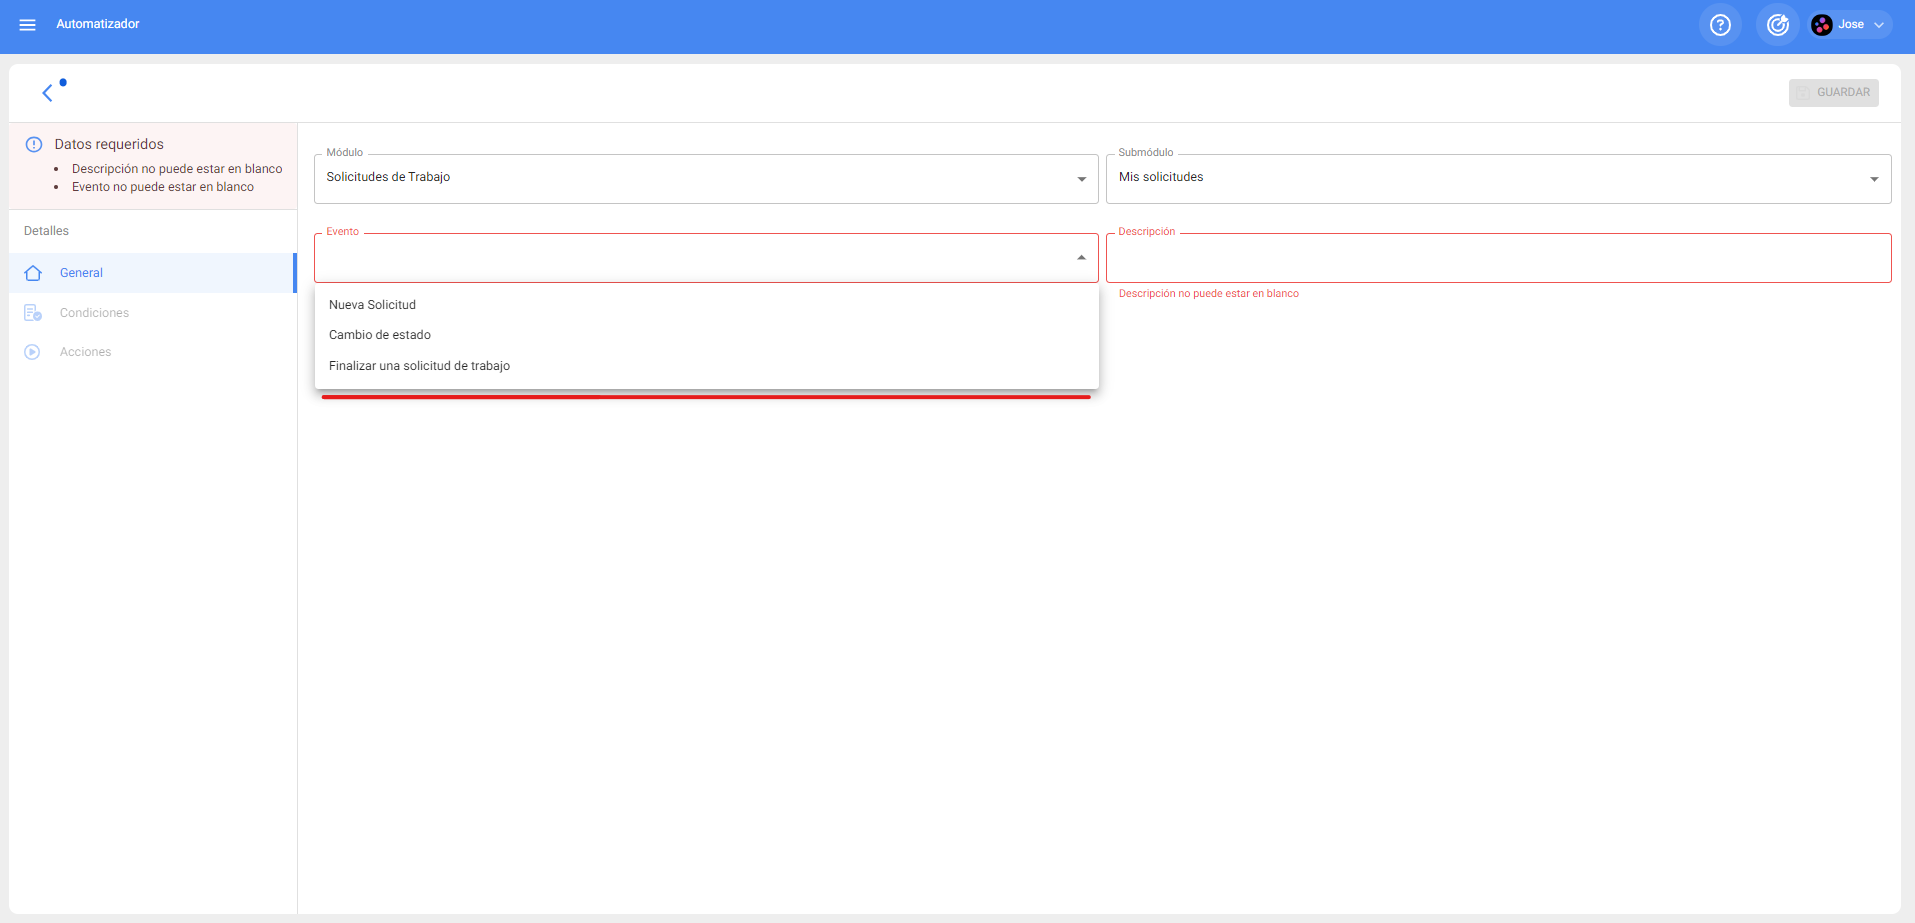The height and width of the screenshot is (923, 1915).
Task: Select the Nueva Solicitud option
Action: (x=372, y=305)
